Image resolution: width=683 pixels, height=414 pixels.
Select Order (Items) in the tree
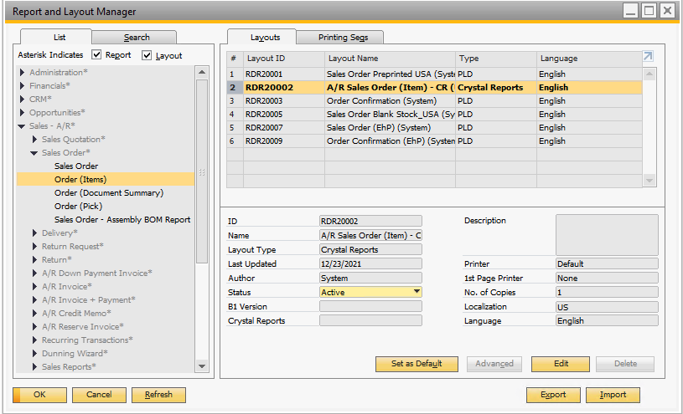[x=105, y=180]
